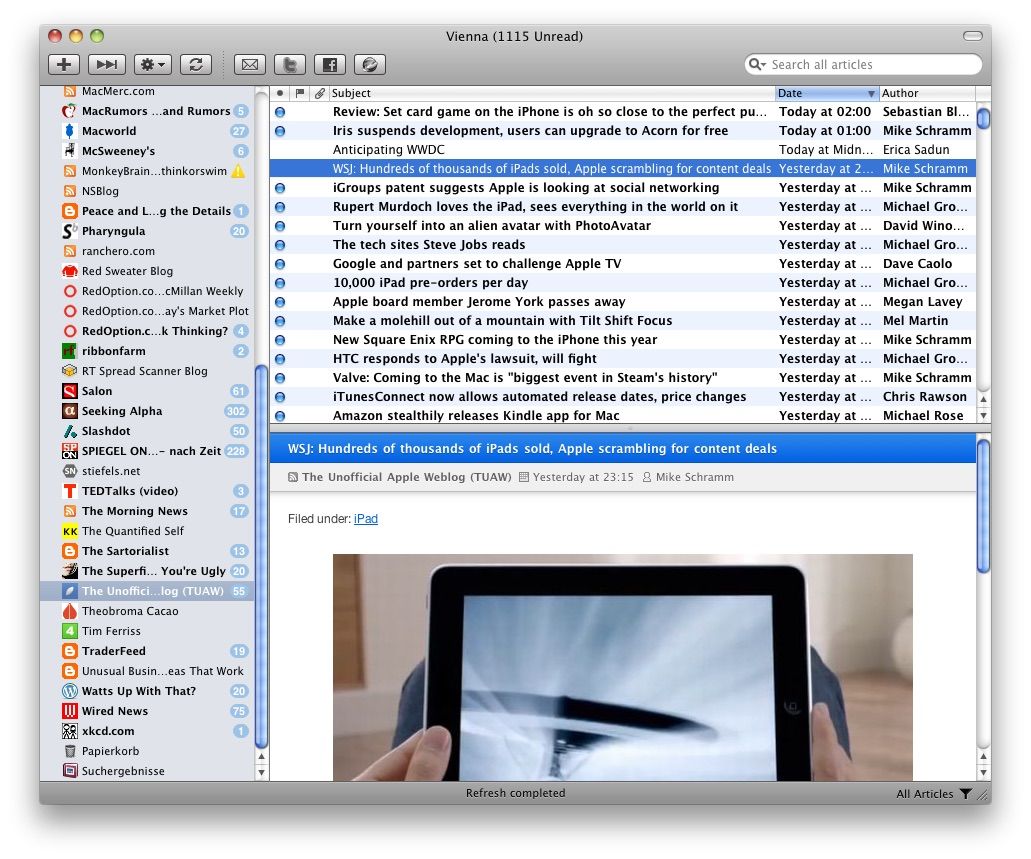Toggle the unread dot for the iGroups patent article

[280, 188]
